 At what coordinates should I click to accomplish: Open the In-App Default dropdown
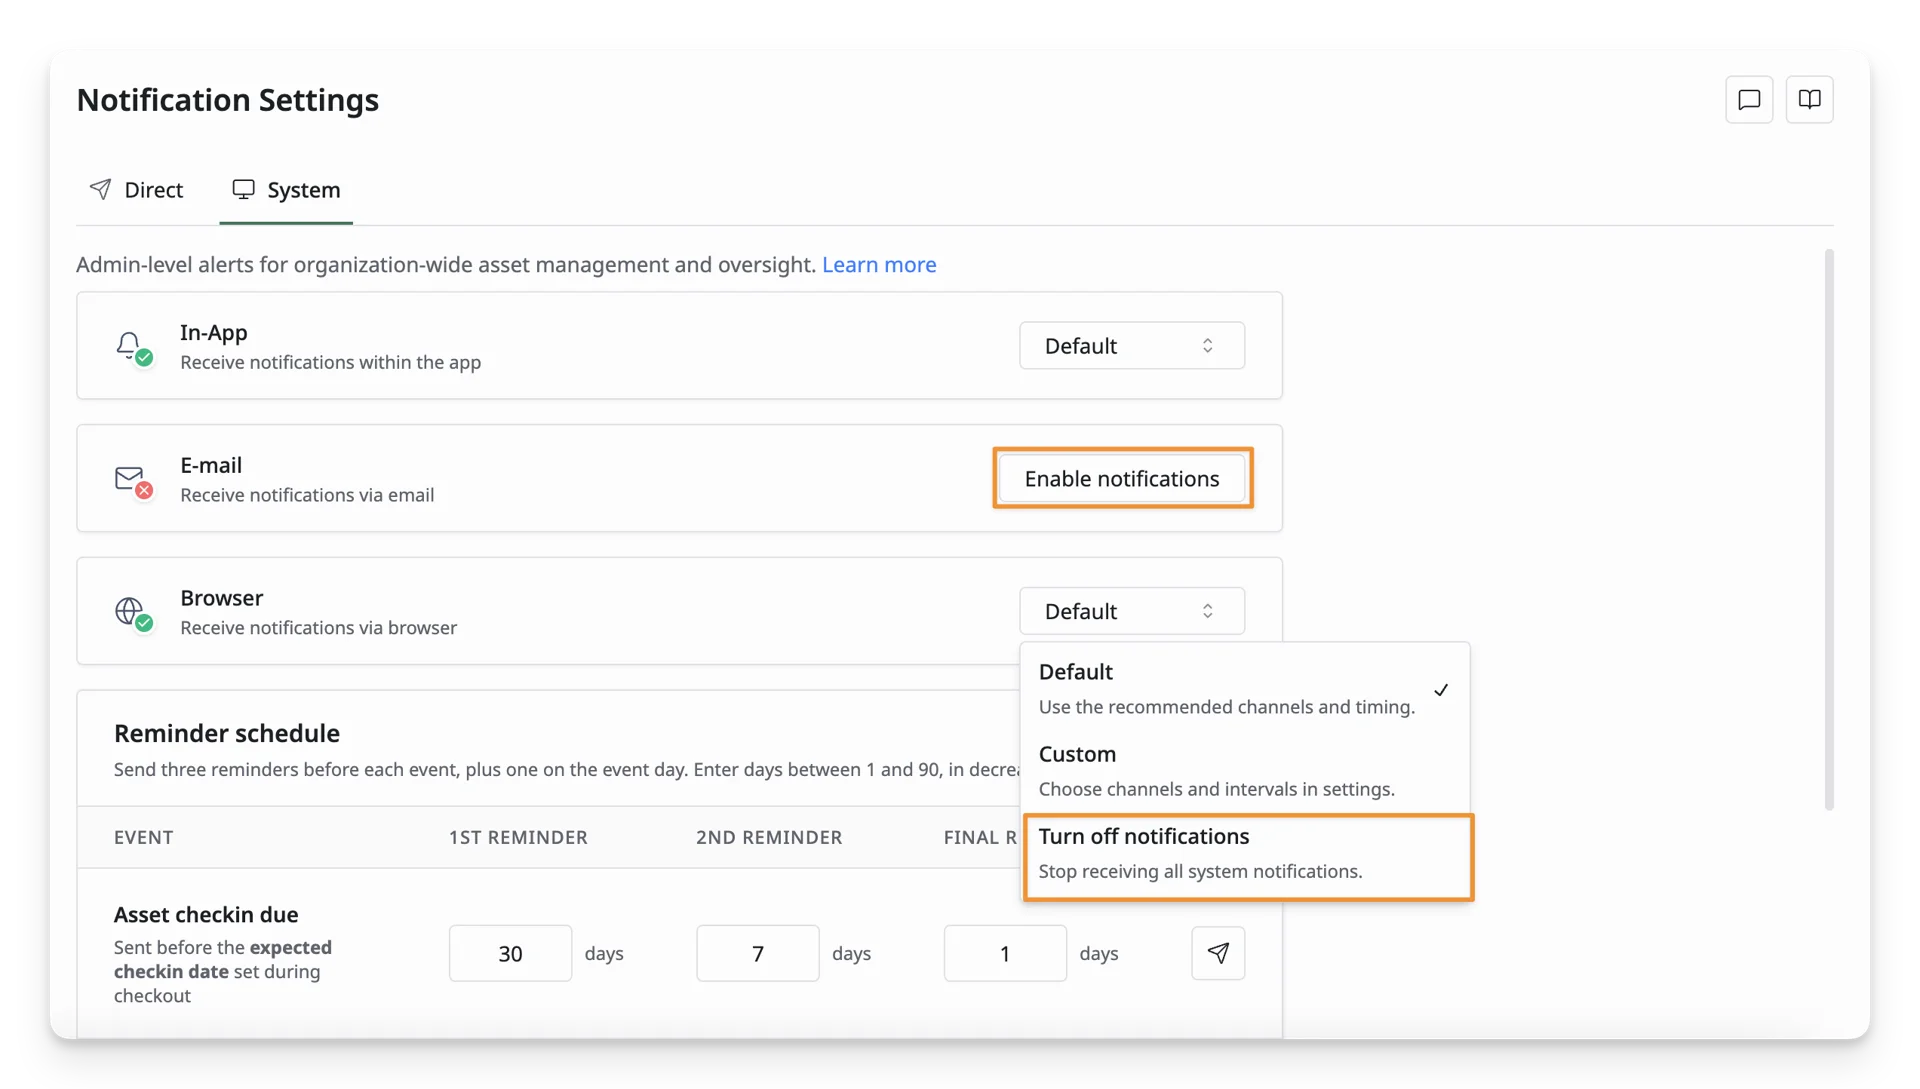pos(1132,346)
